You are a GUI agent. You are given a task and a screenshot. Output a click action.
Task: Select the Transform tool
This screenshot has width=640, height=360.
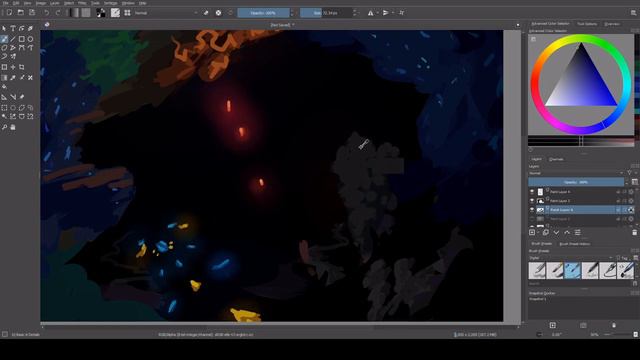[x=4, y=67]
